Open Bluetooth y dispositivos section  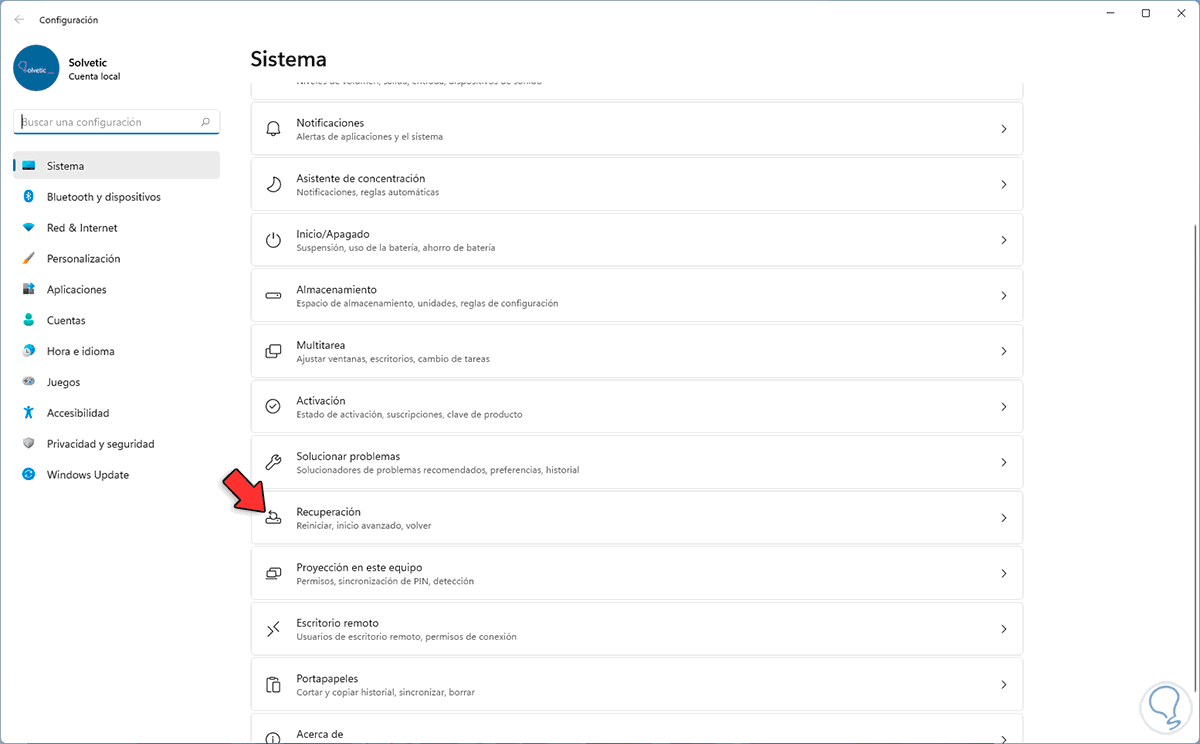click(103, 197)
